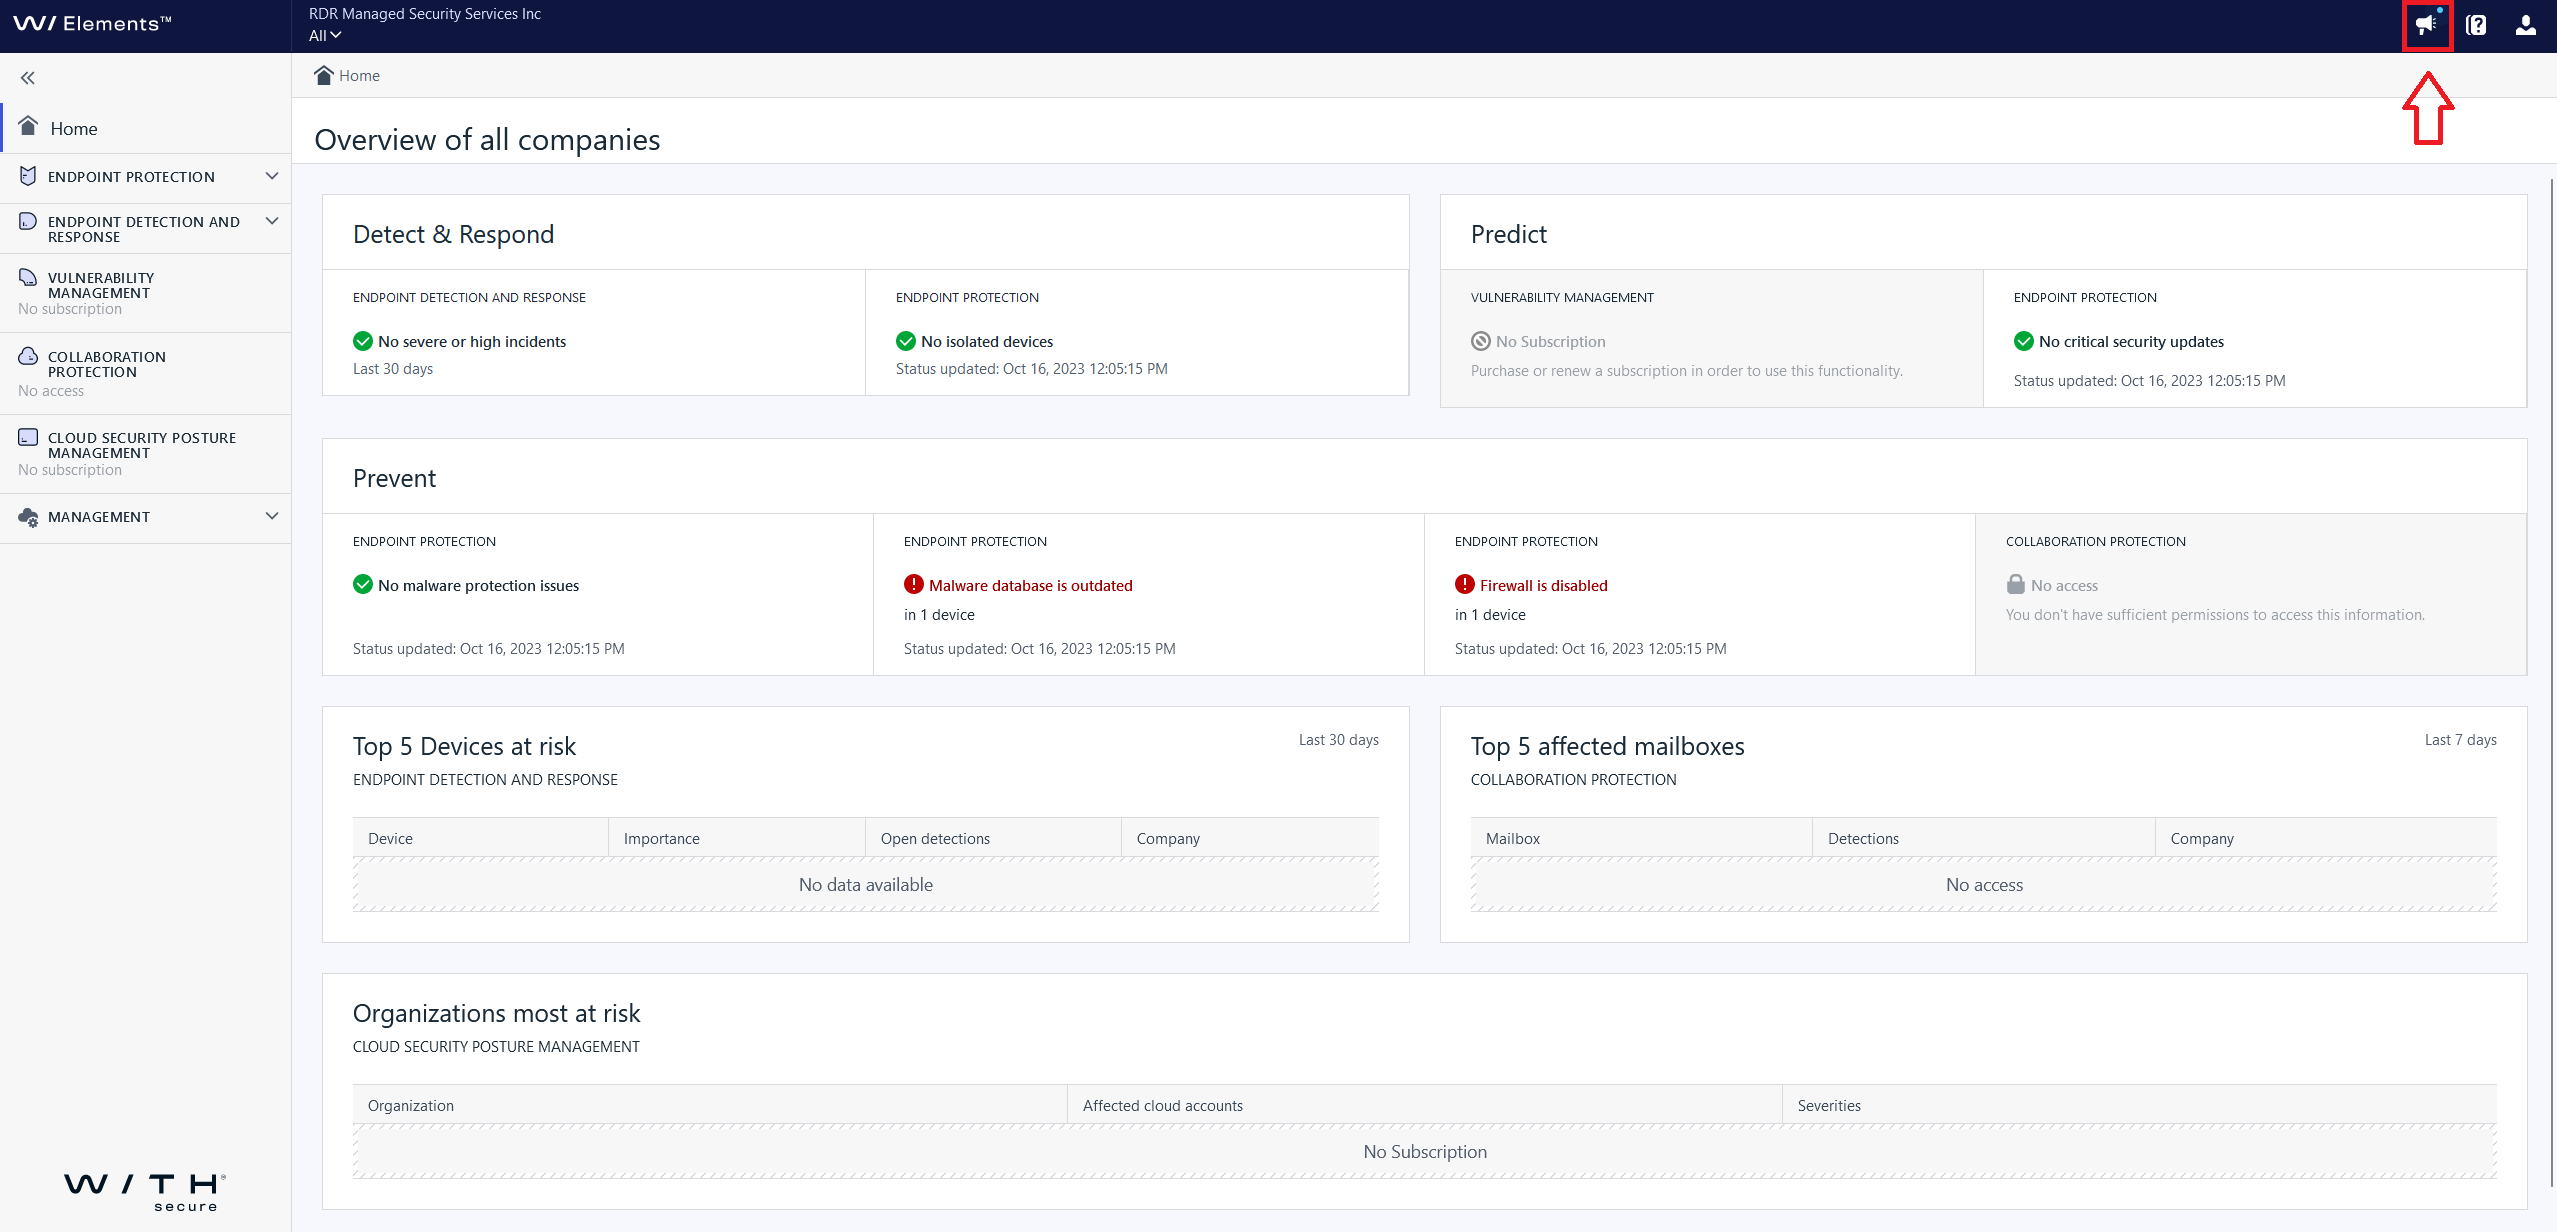Click Cloud Security Posture Management icon

point(28,437)
